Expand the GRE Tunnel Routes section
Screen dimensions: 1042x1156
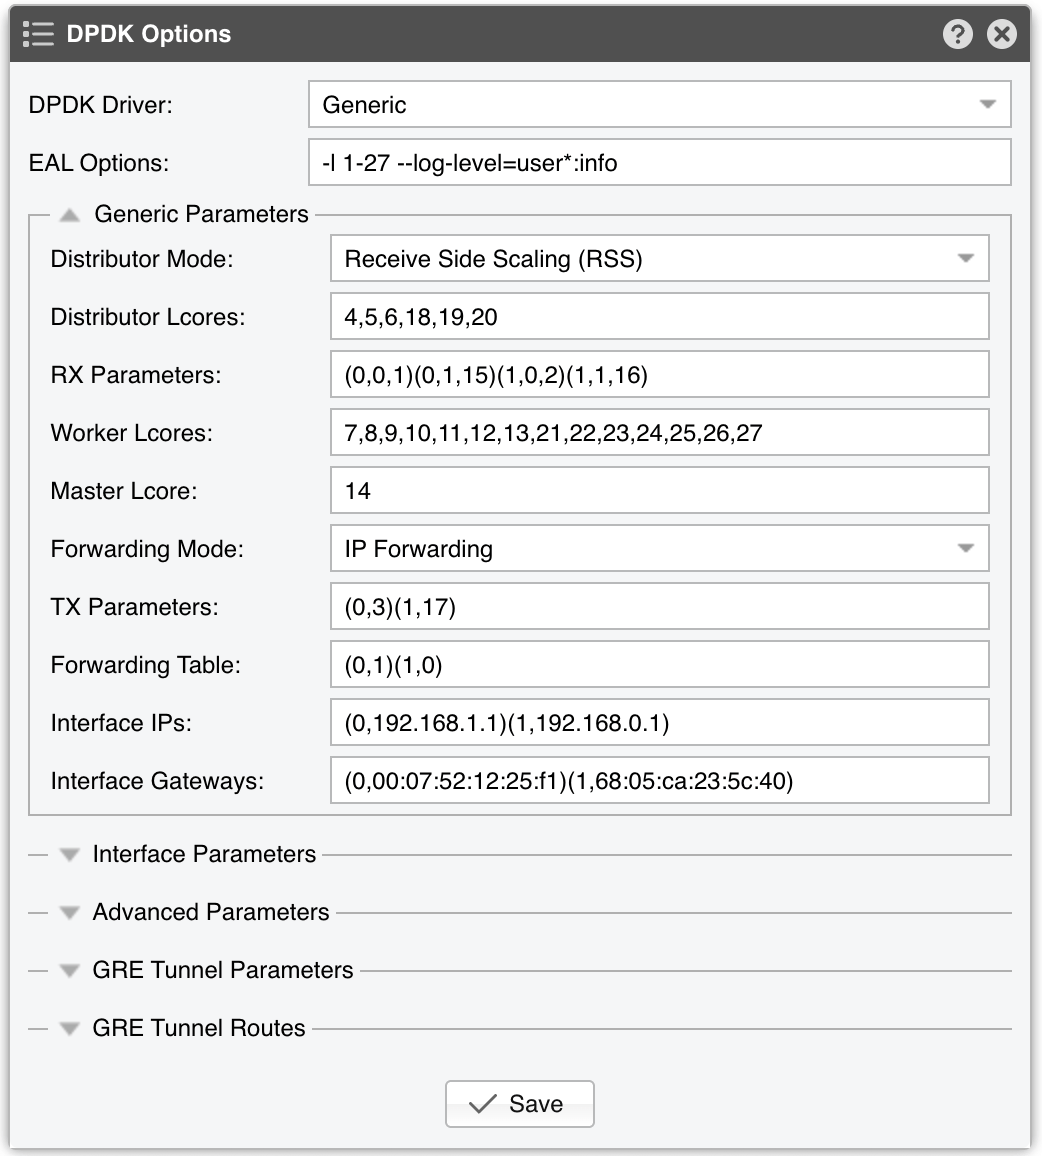69,1028
